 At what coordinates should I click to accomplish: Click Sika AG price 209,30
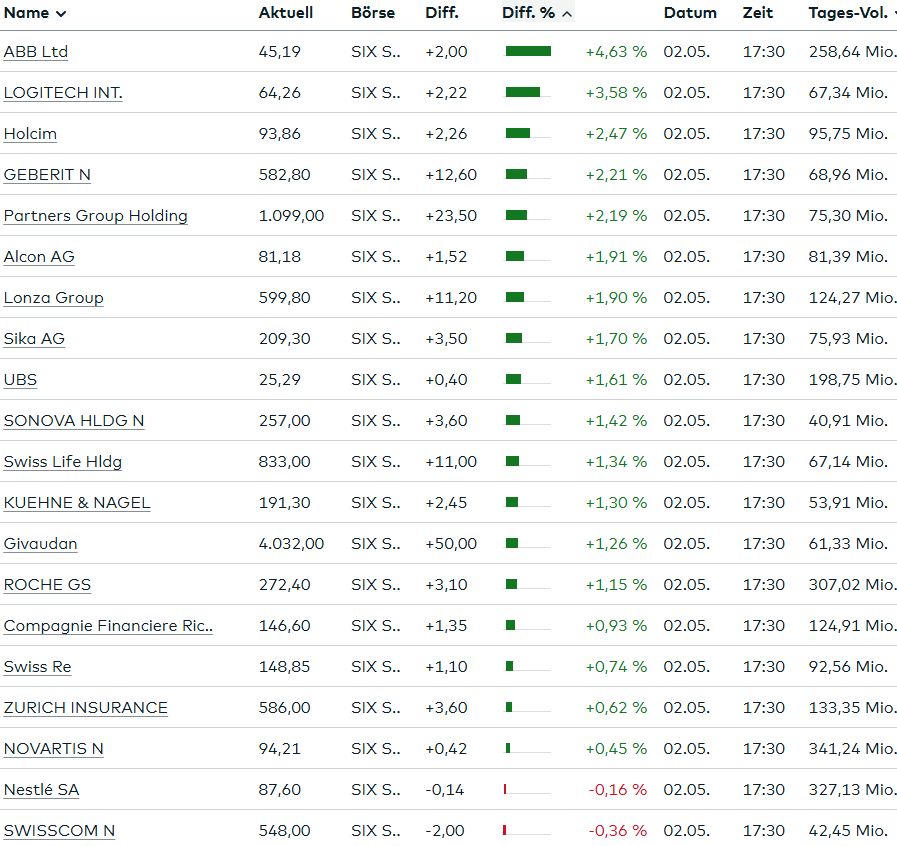coord(284,339)
